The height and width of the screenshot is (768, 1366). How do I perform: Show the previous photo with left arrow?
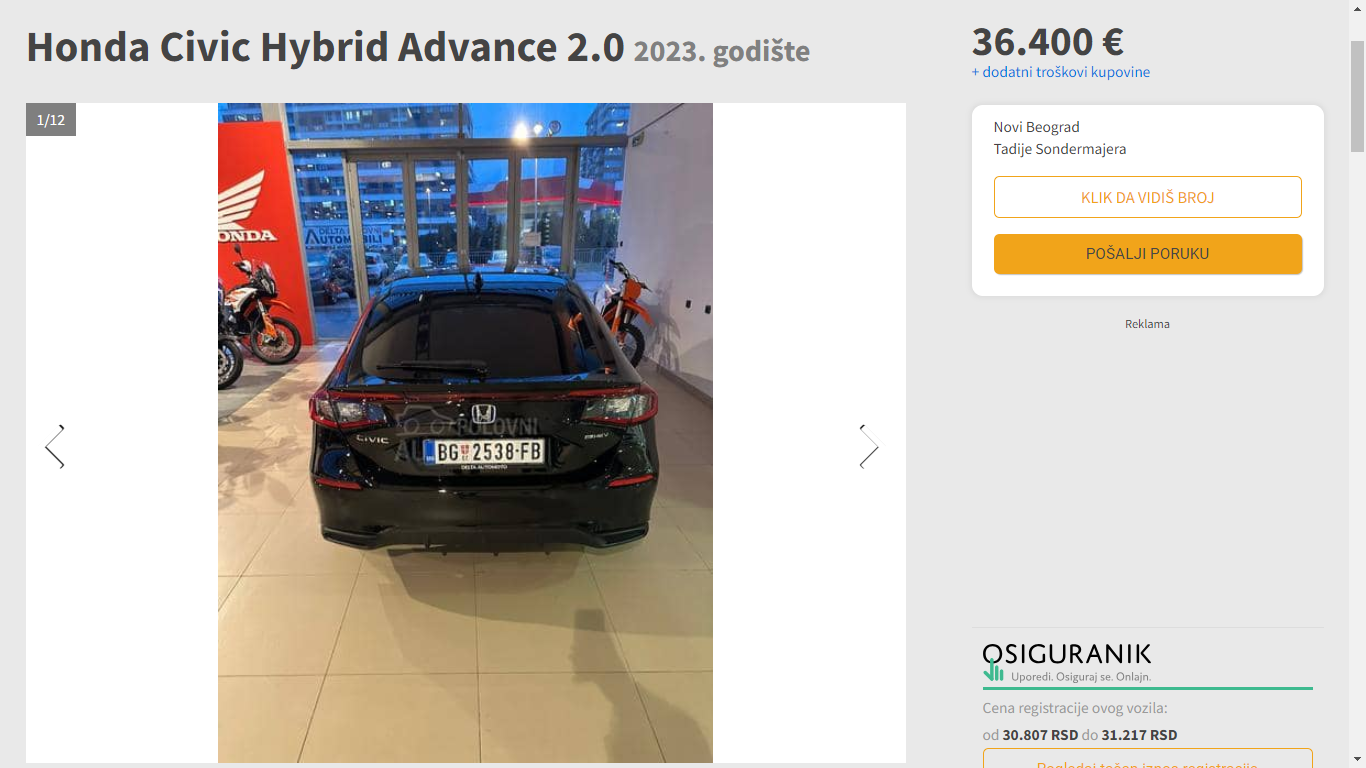pyautogui.click(x=55, y=447)
